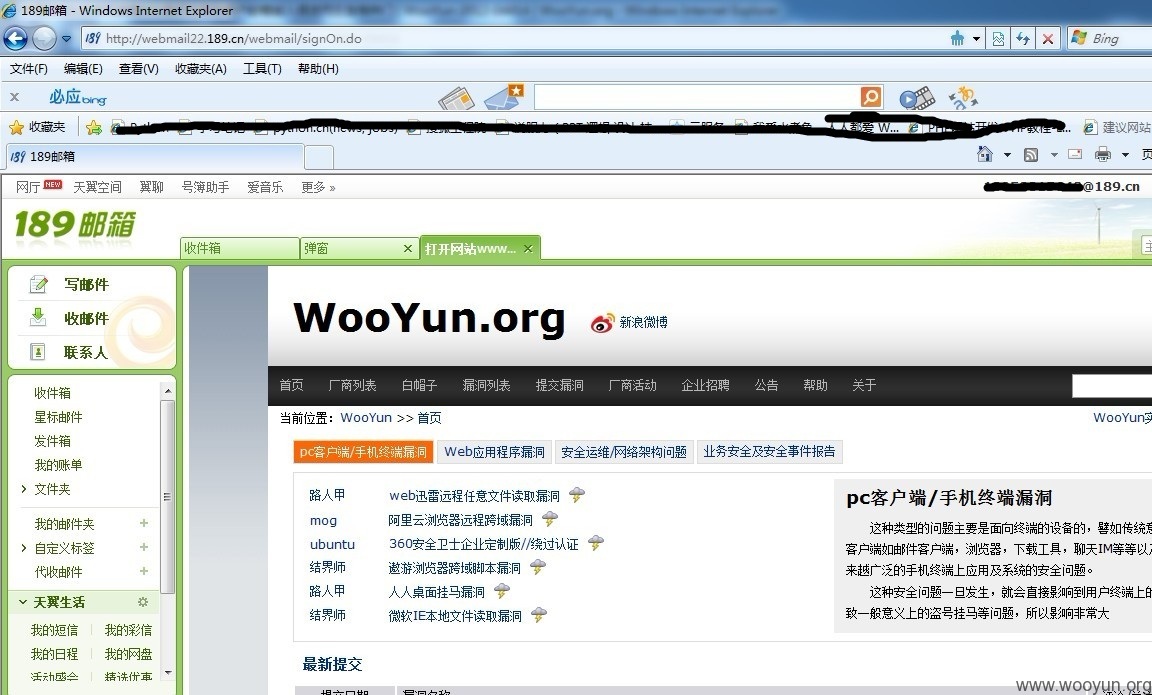This screenshot has height=695, width=1152.
Task: Click the 号簿助手 link
Action: click(x=205, y=187)
